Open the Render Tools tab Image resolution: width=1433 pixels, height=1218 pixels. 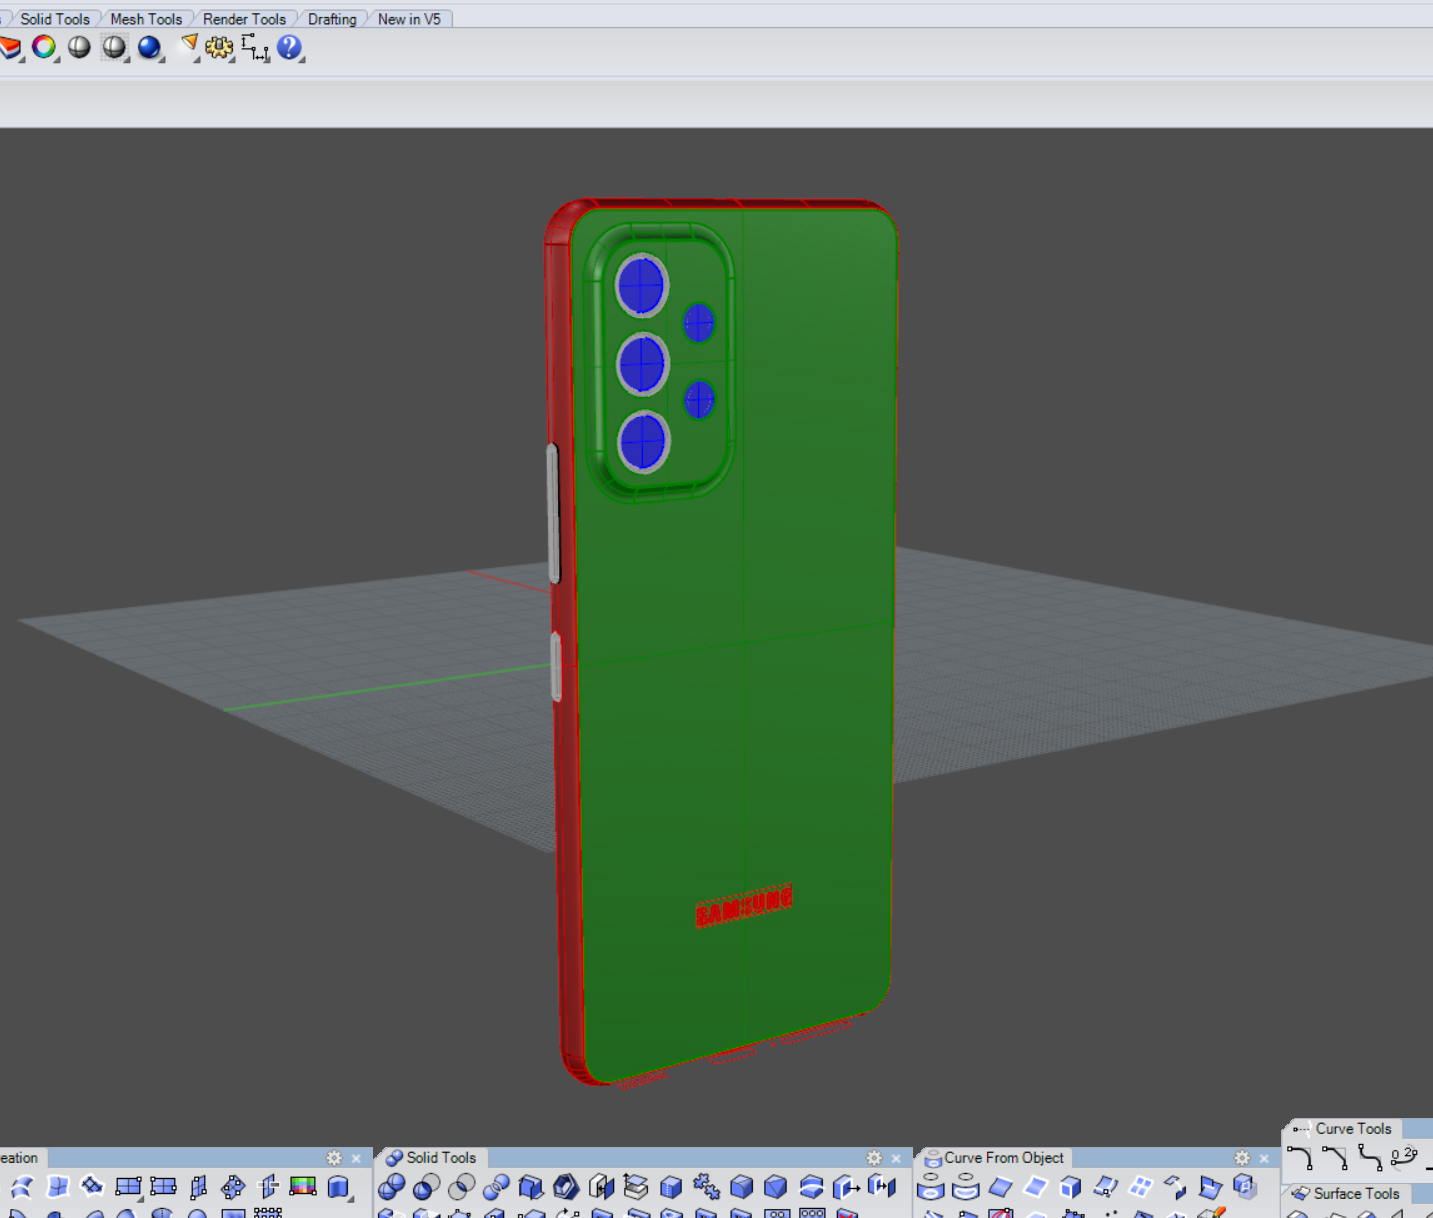pyautogui.click(x=244, y=19)
